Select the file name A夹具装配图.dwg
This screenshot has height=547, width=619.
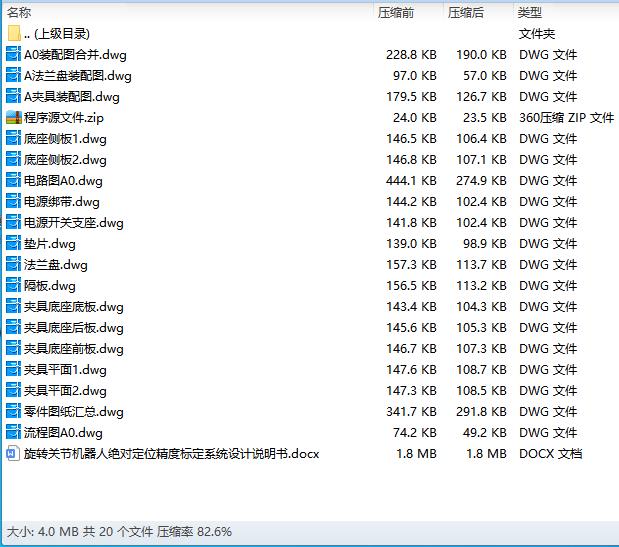tap(72, 96)
